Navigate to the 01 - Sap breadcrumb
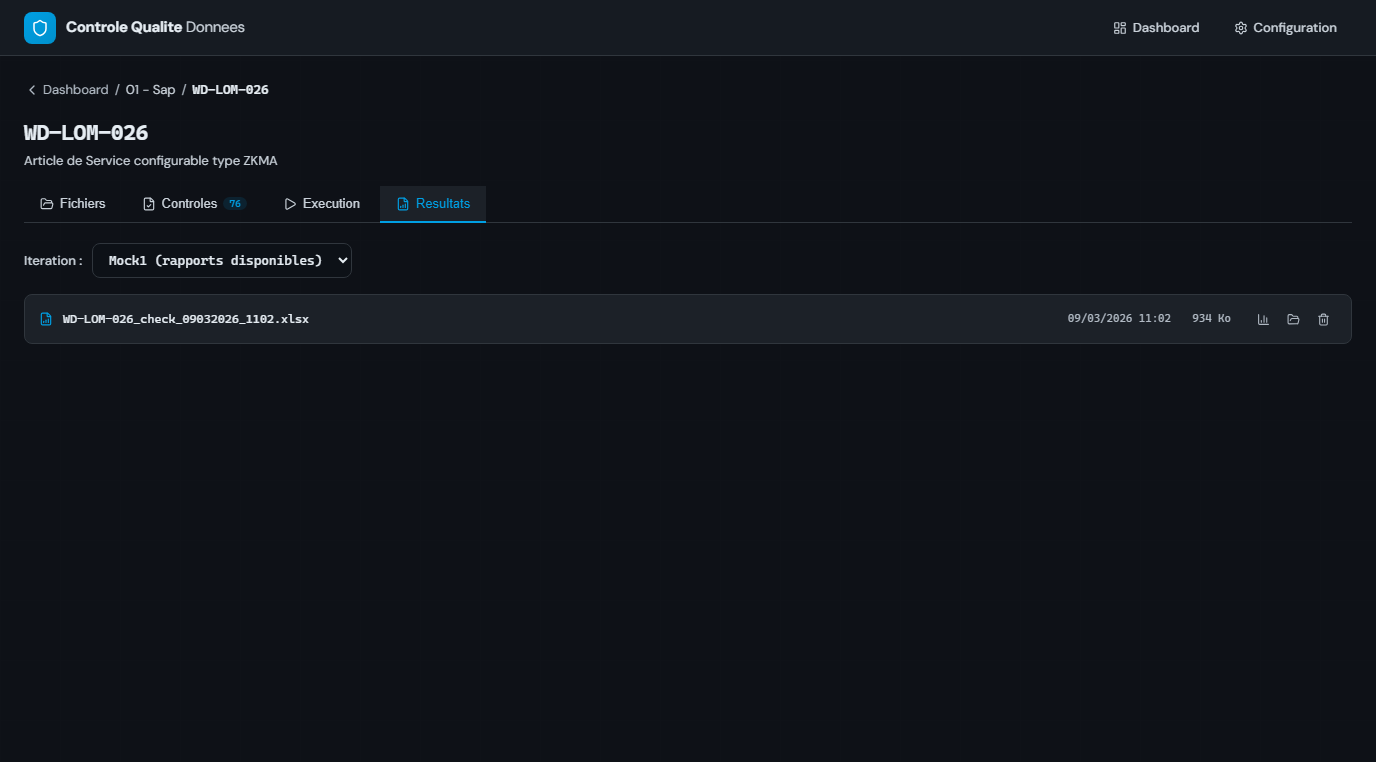 tap(150, 90)
